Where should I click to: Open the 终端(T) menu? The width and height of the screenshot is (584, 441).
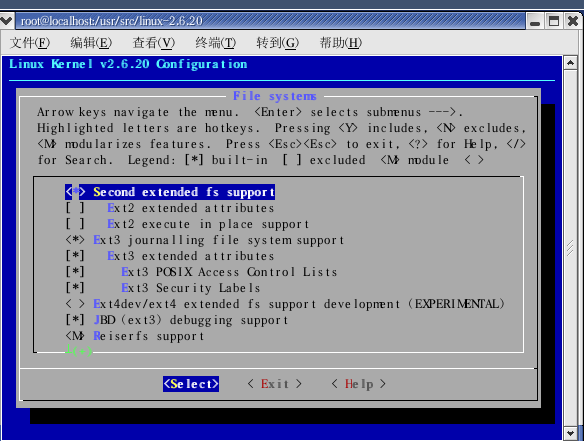pos(216,43)
